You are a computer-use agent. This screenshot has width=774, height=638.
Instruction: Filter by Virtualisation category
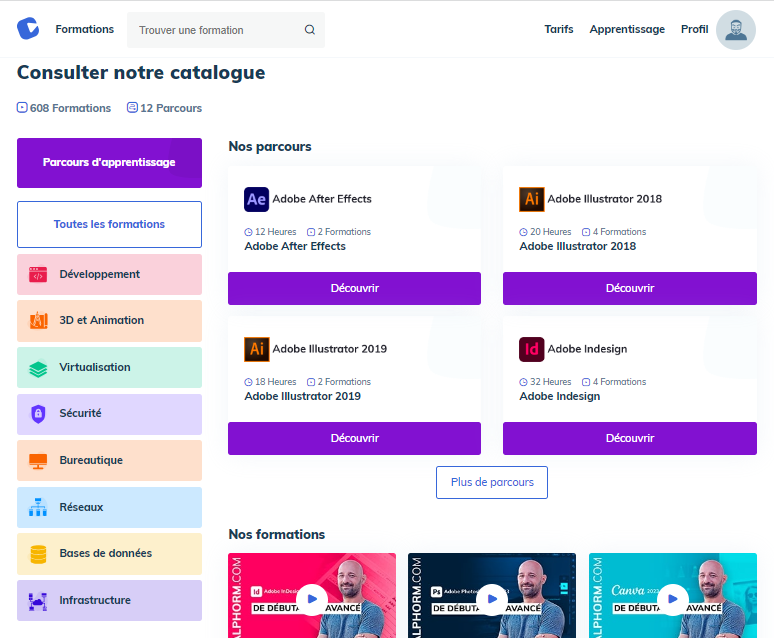tap(110, 367)
